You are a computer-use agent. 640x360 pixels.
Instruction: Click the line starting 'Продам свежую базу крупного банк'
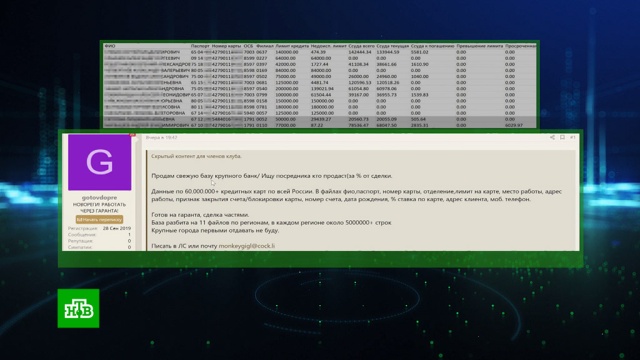click(272, 176)
